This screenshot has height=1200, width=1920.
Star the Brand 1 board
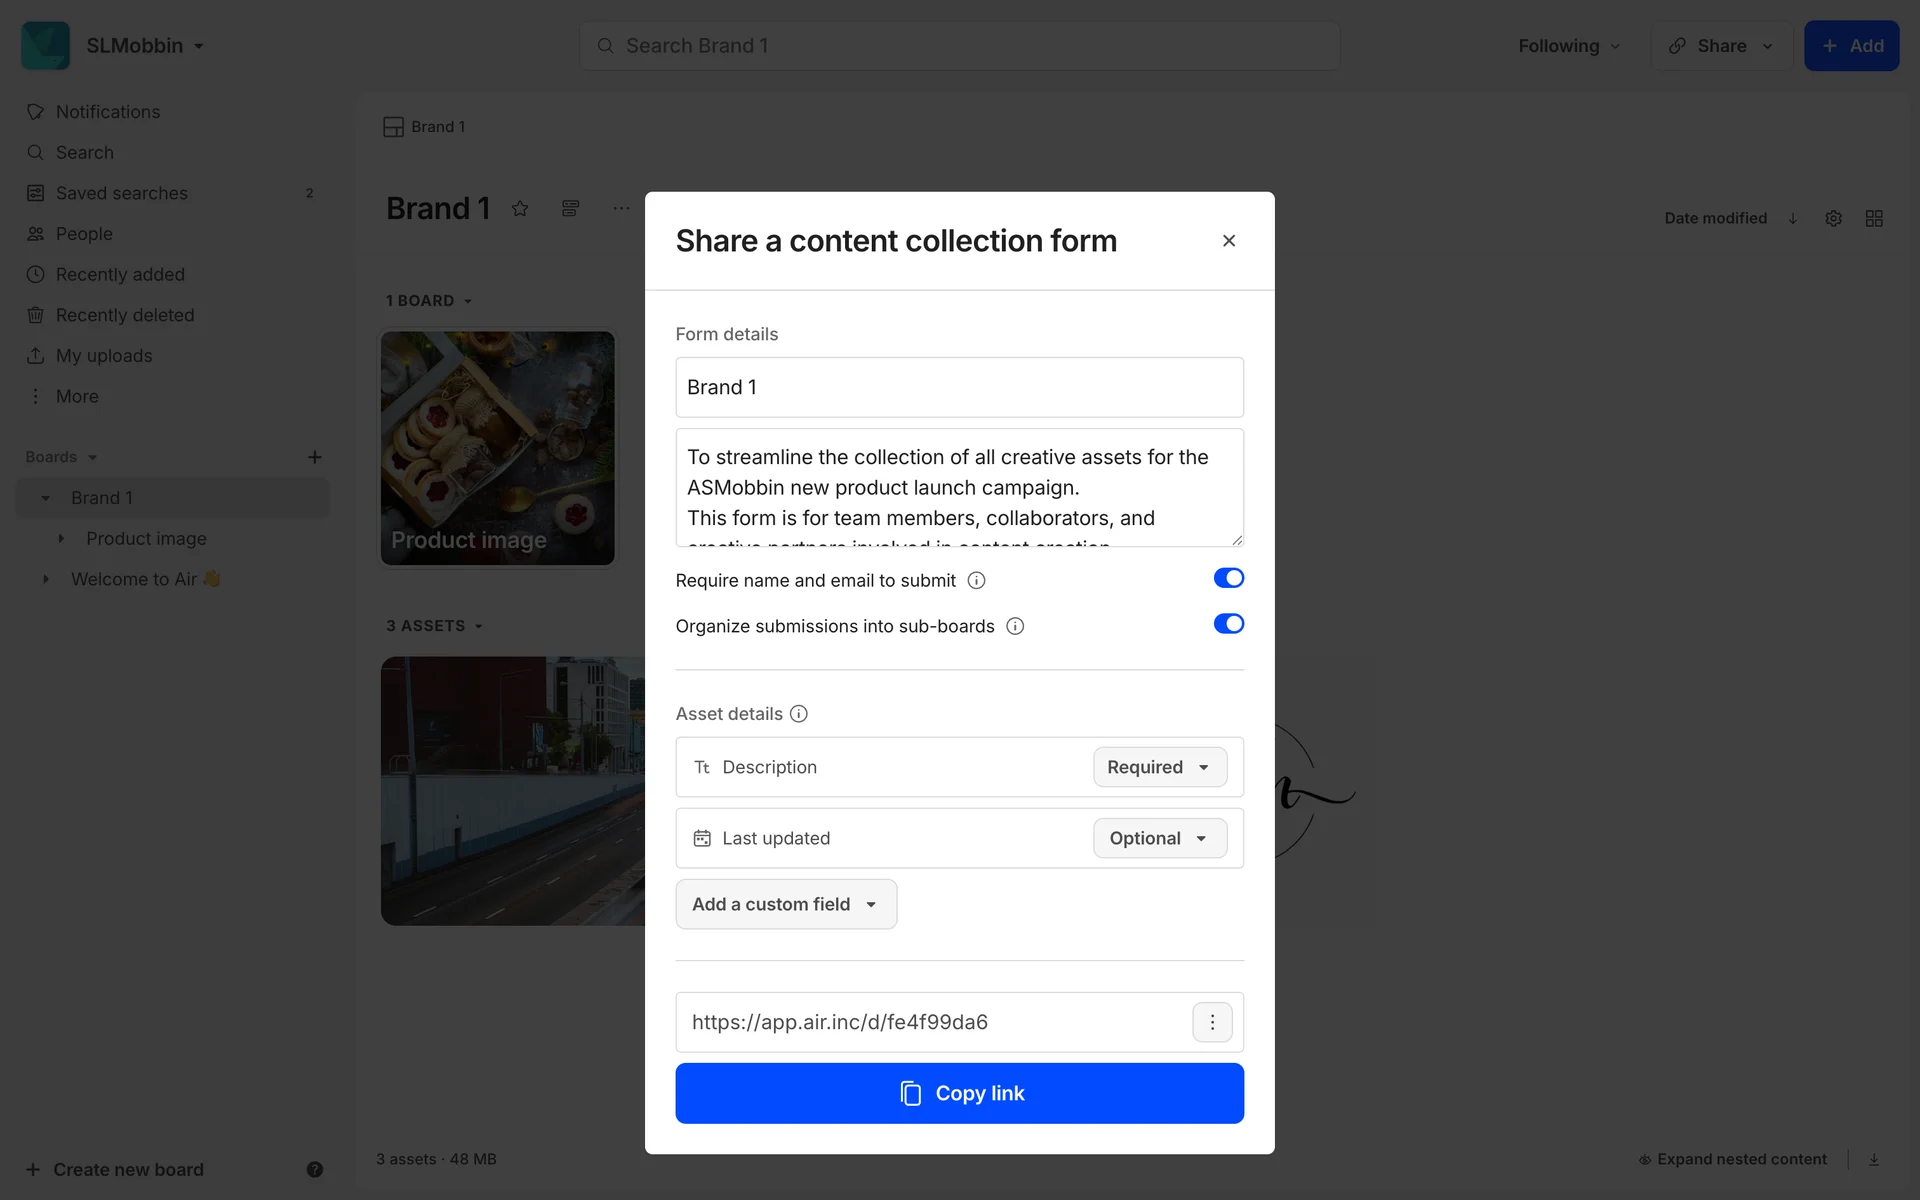(x=520, y=209)
